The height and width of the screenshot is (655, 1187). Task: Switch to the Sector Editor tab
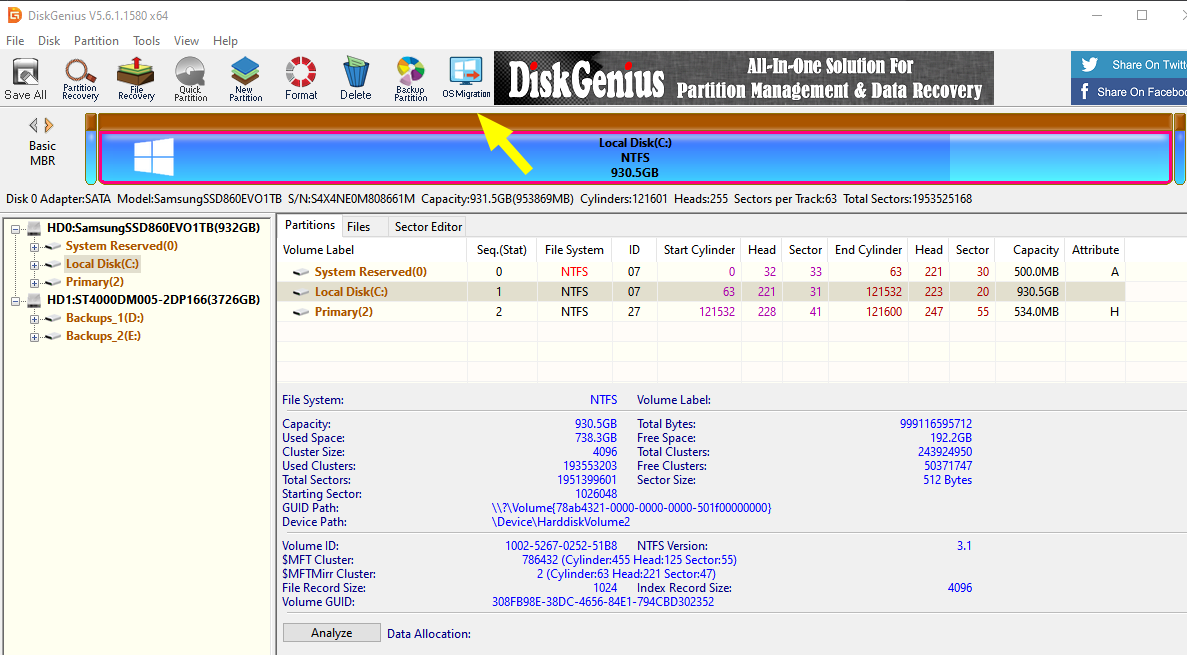[428, 226]
